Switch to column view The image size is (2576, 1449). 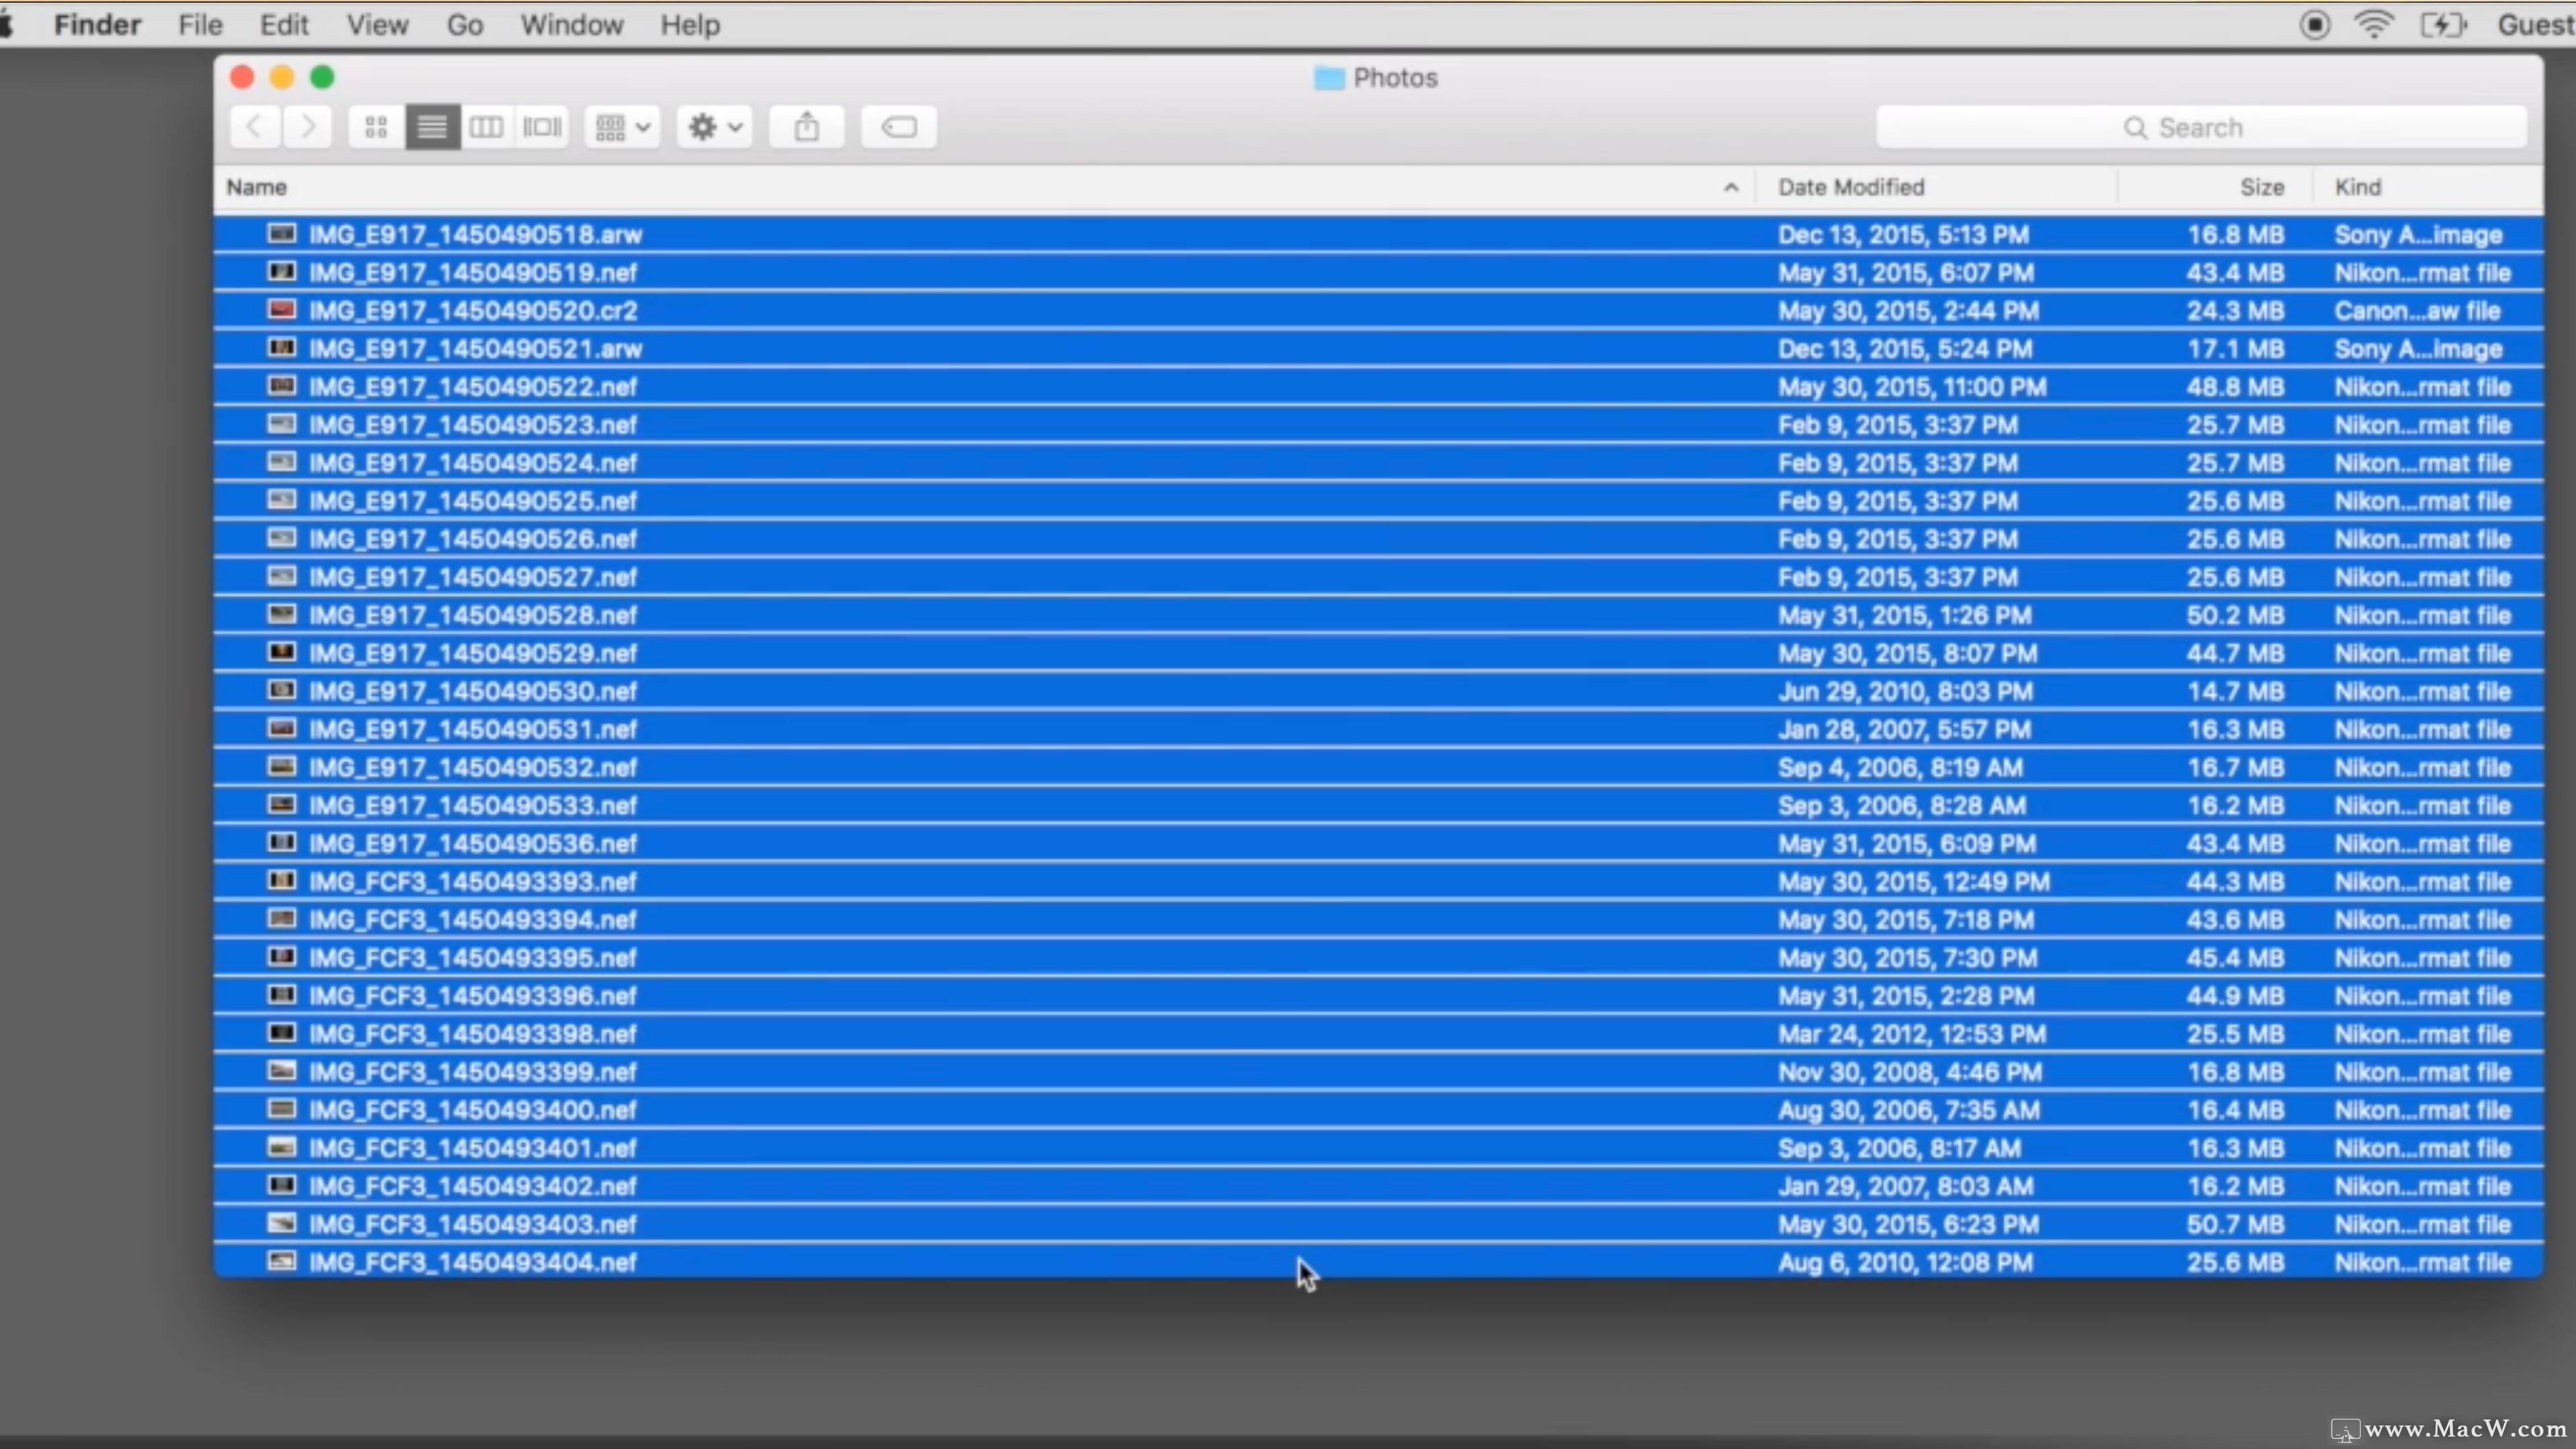(x=487, y=127)
